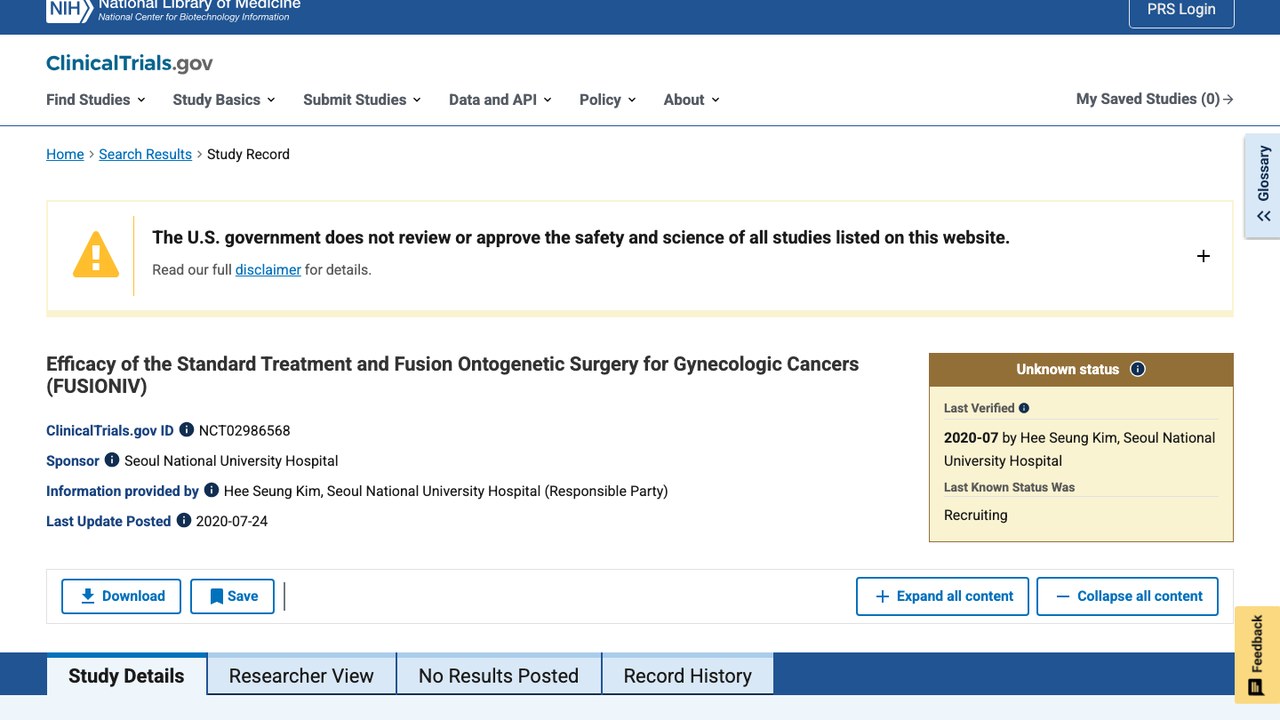This screenshot has width=1280, height=720.
Task: Click info icon next to Last Verified
Action: point(1024,408)
